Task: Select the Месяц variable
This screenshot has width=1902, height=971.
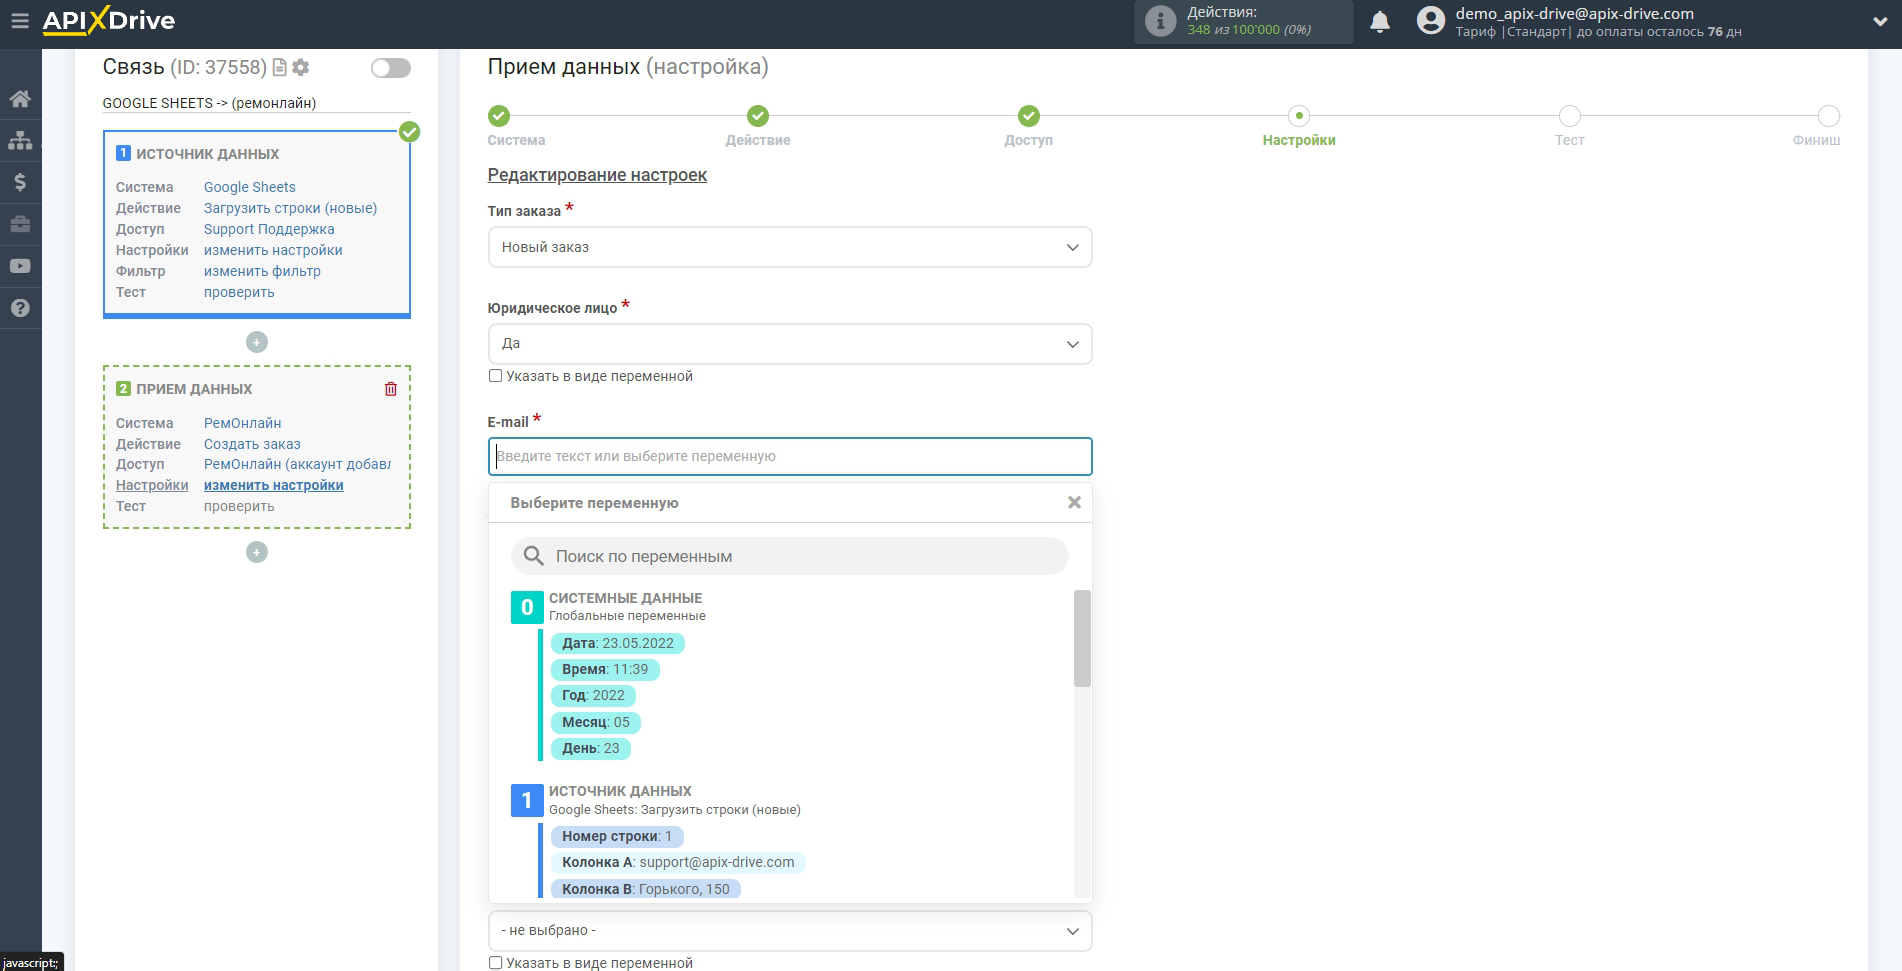Action: [x=596, y=722]
